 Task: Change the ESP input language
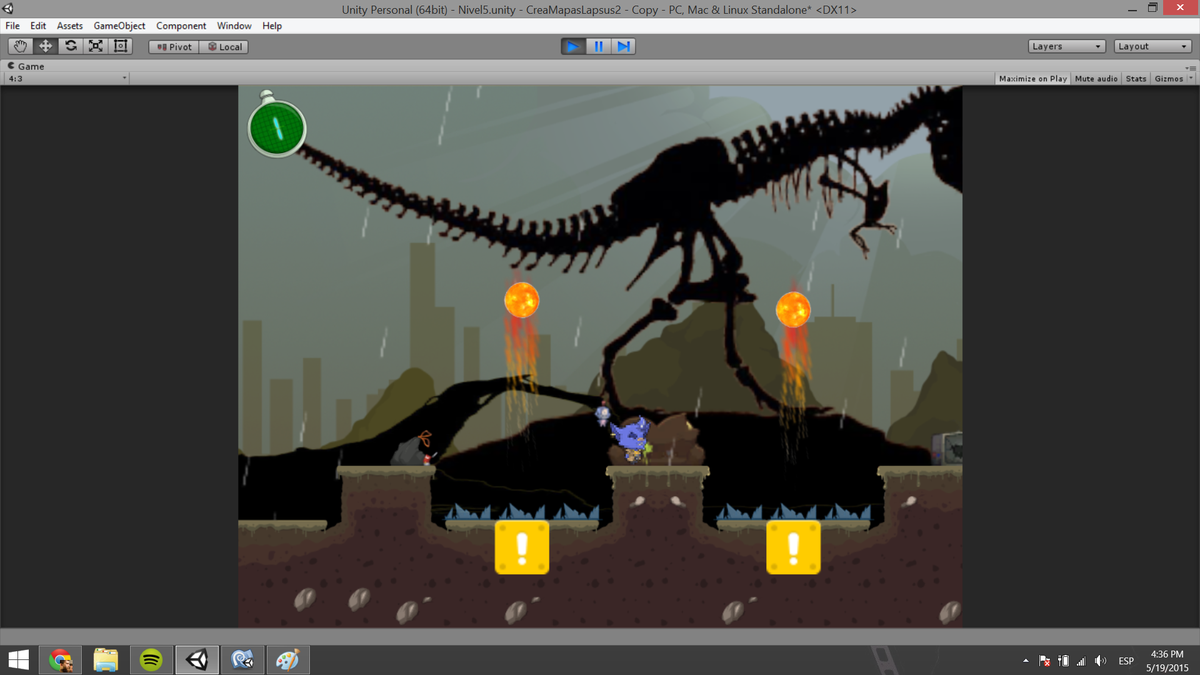(x=1126, y=661)
